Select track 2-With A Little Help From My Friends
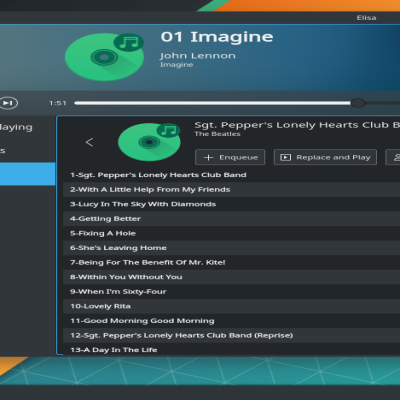The height and width of the screenshot is (400, 400). tap(231, 190)
